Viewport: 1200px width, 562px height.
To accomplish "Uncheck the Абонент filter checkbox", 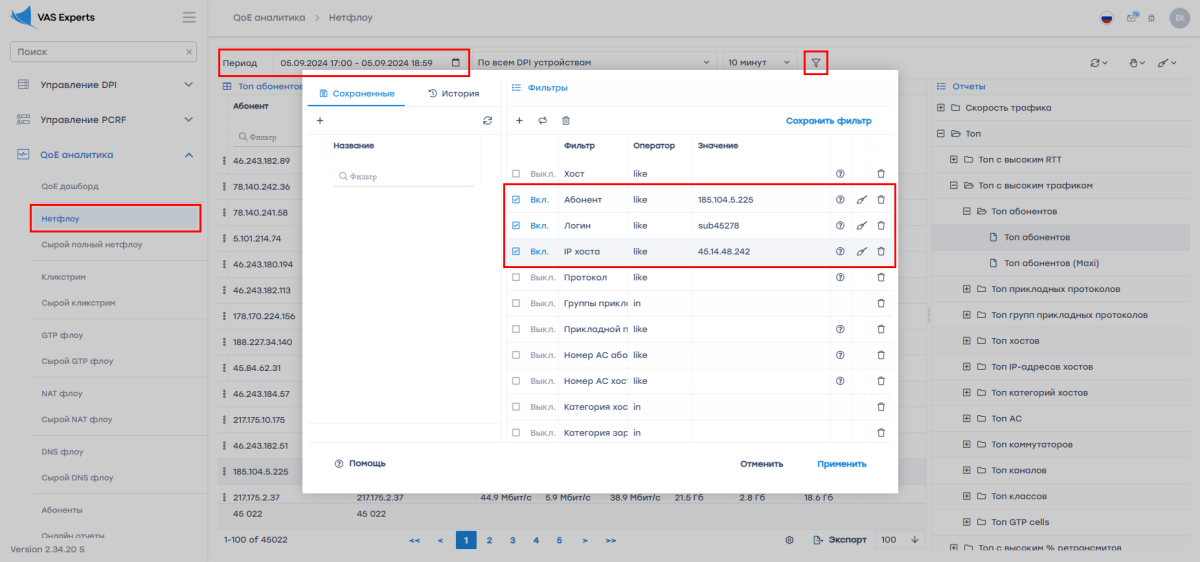I will pos(516,199).
